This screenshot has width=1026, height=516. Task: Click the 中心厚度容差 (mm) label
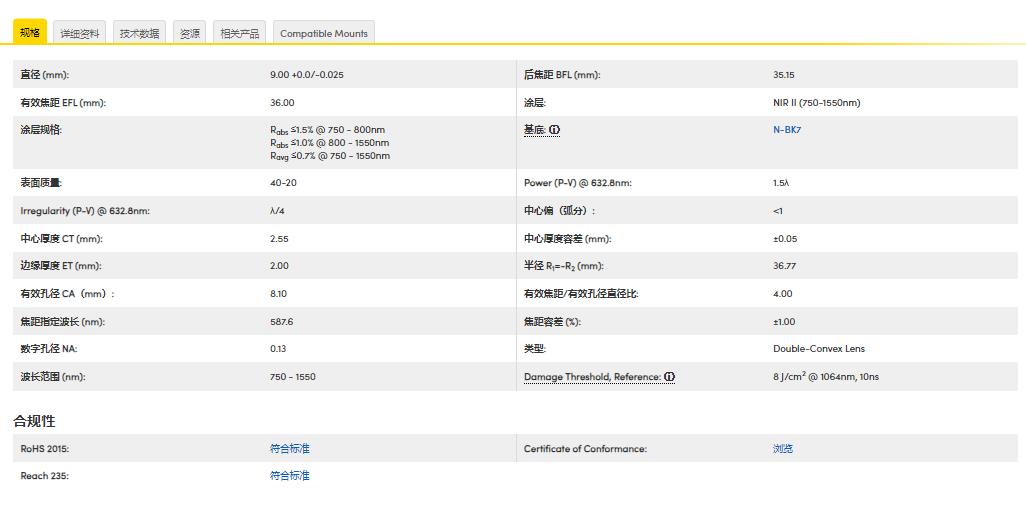tap(567, 239)
